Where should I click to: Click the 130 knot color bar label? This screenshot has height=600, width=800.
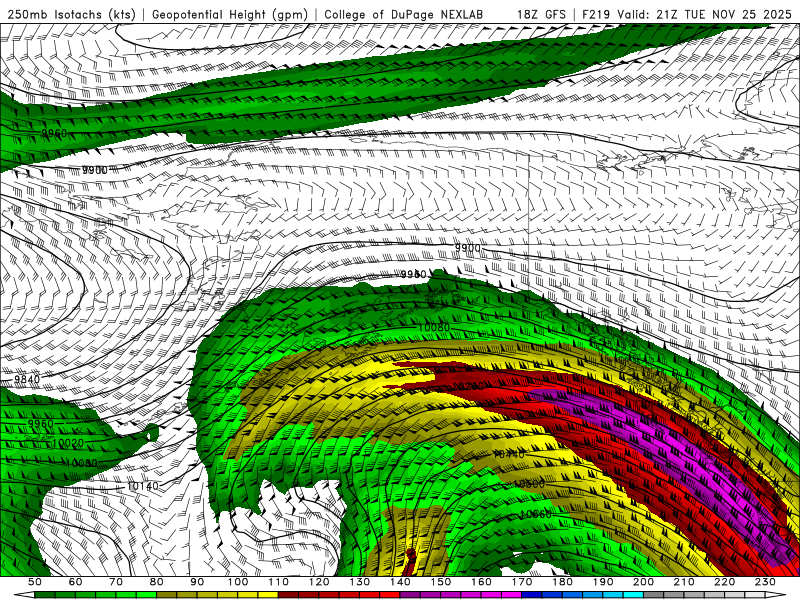(x=360, y=582)
